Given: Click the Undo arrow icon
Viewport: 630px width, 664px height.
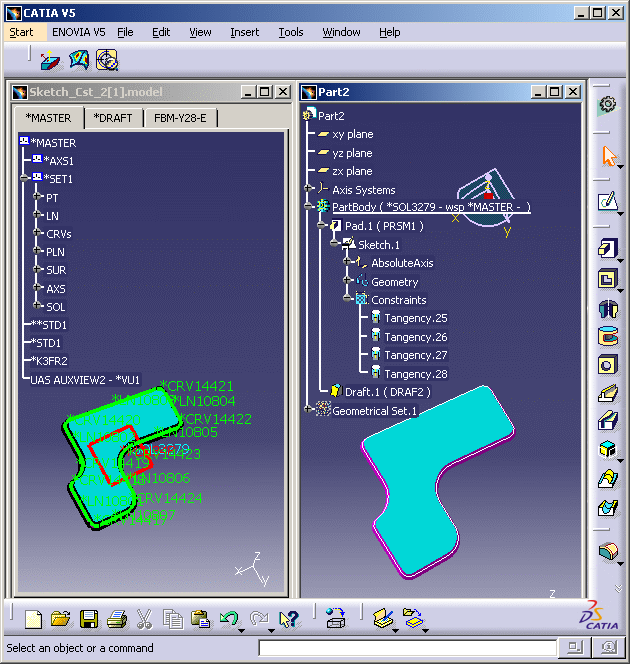Looking at the screenshot, I should 229,619.
